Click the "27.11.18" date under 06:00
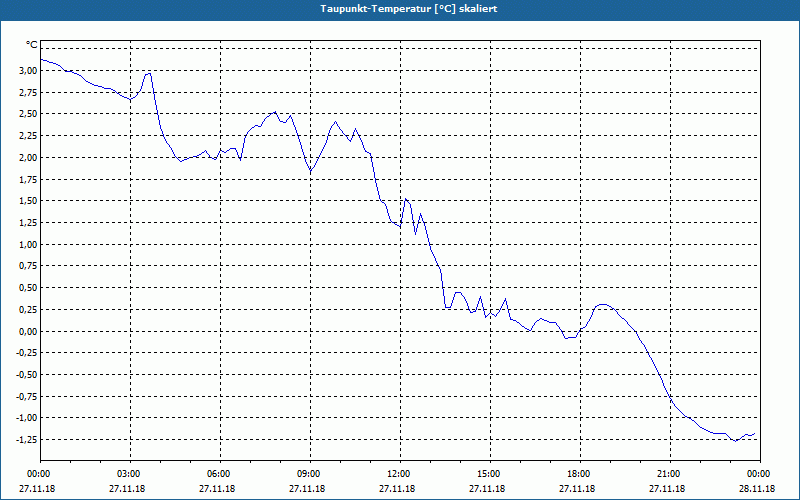This screenshot has width=800, height=500. (217, 489)
